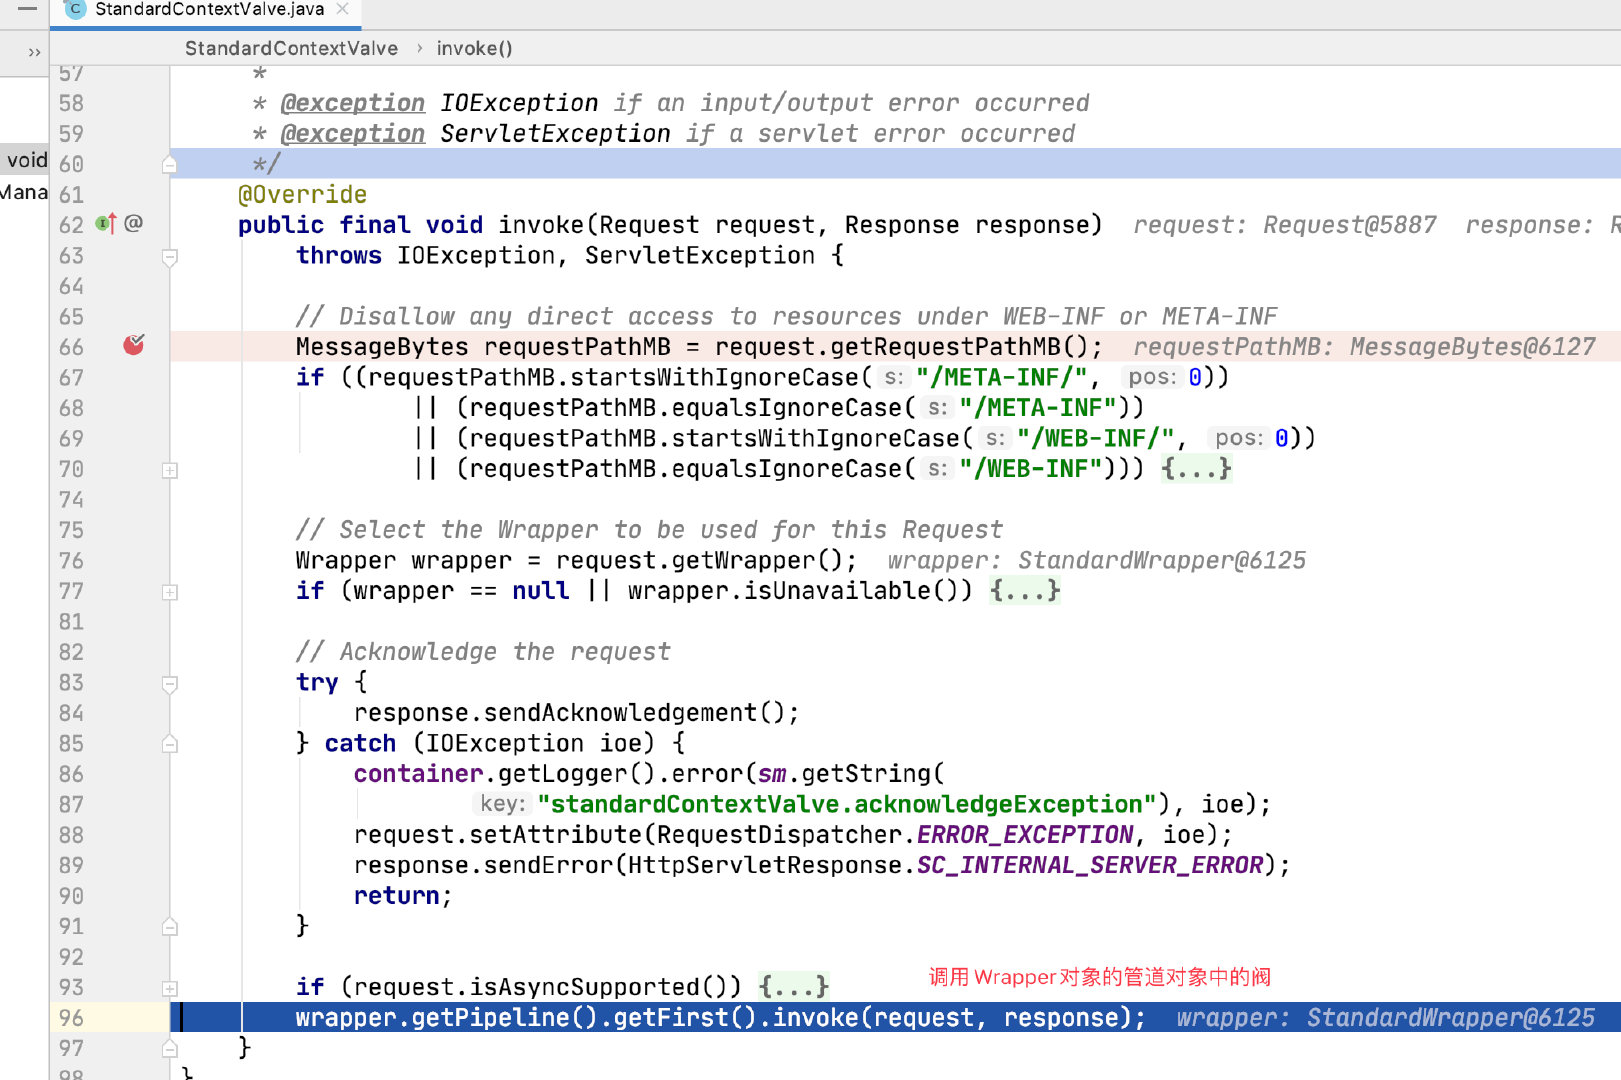Image resolution: width=1621 pixels, height=1080 pixels.
Task: Collapse the Javadoc comment fold at line 60
Action: (170, 164)
